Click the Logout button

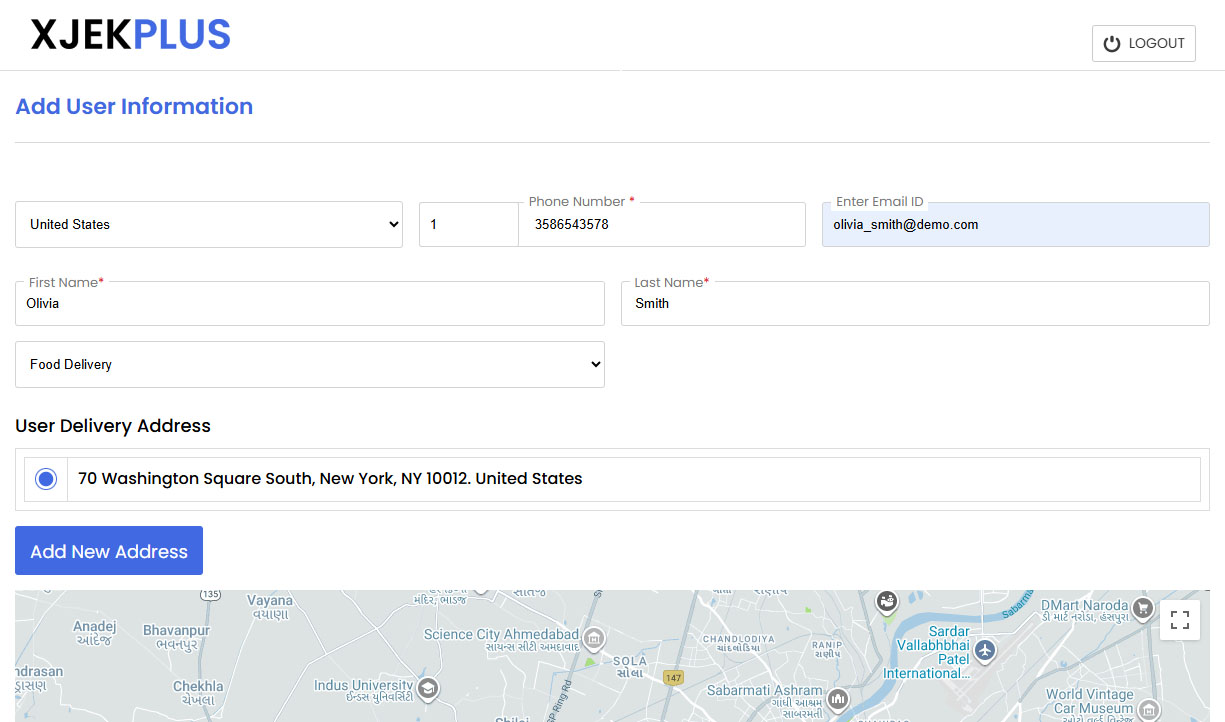[1143, 43]
